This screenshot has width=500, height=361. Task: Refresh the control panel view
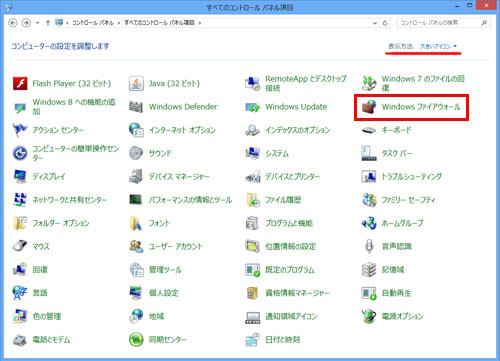pyautogui.click(x=385, y=23)
